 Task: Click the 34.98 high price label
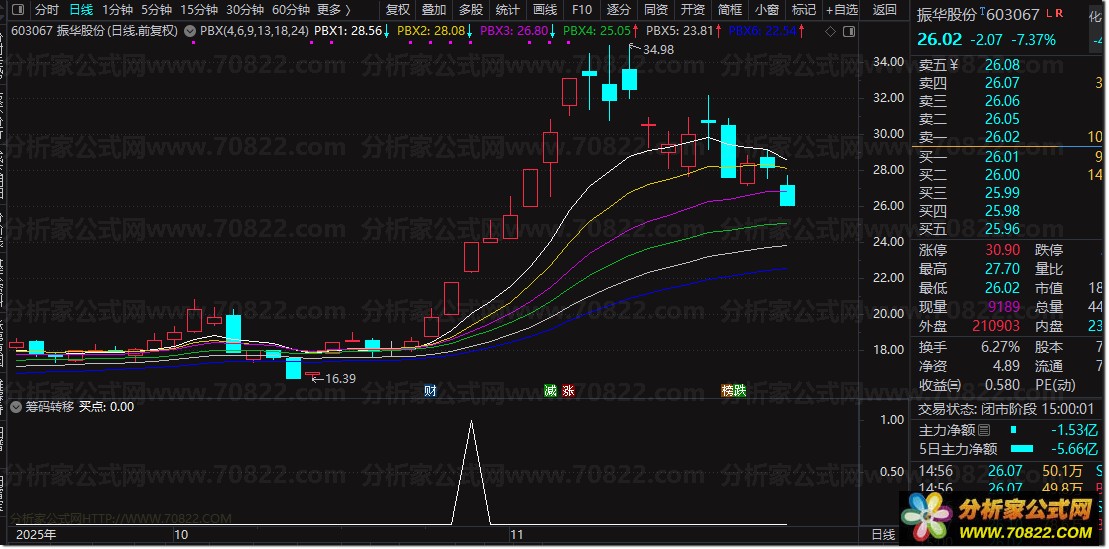(658, 50)
